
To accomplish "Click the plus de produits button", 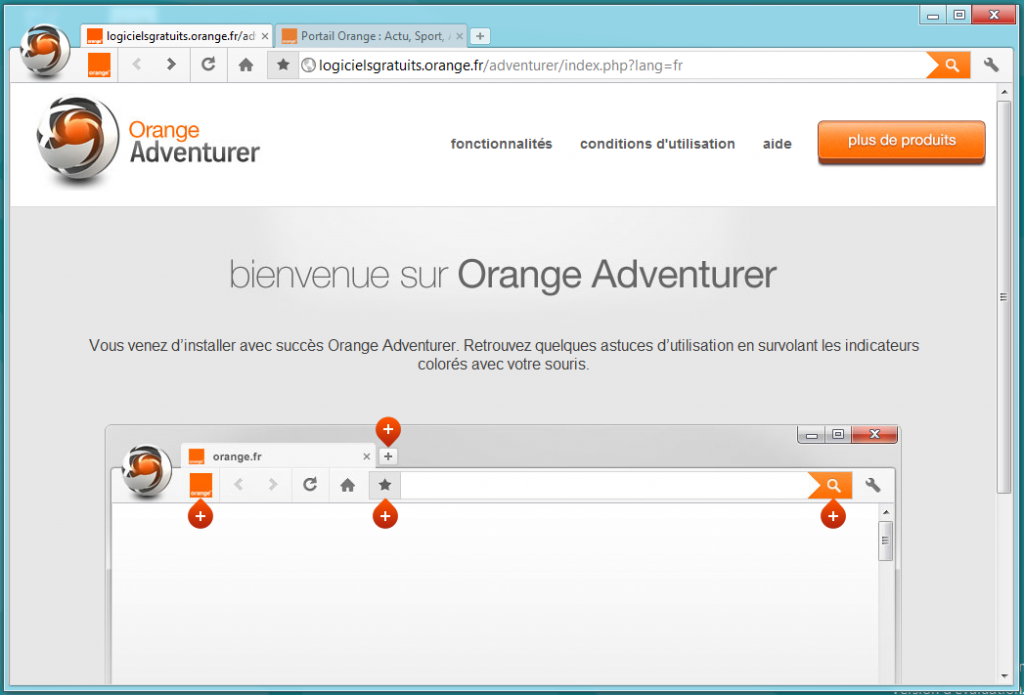I will click(x=901, y=142).
